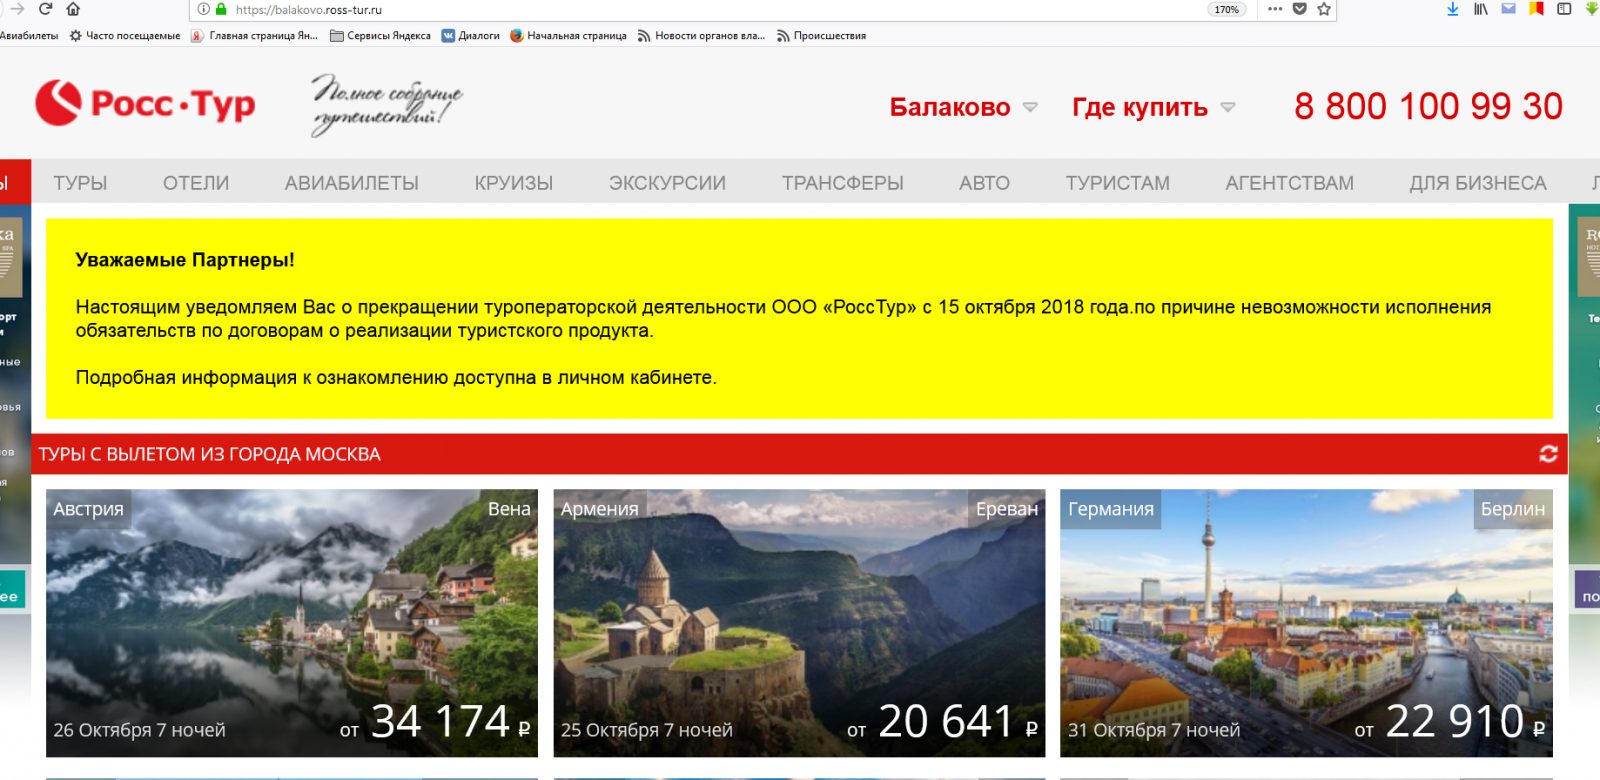Refresh the Moscow tours list icon

1548,454
